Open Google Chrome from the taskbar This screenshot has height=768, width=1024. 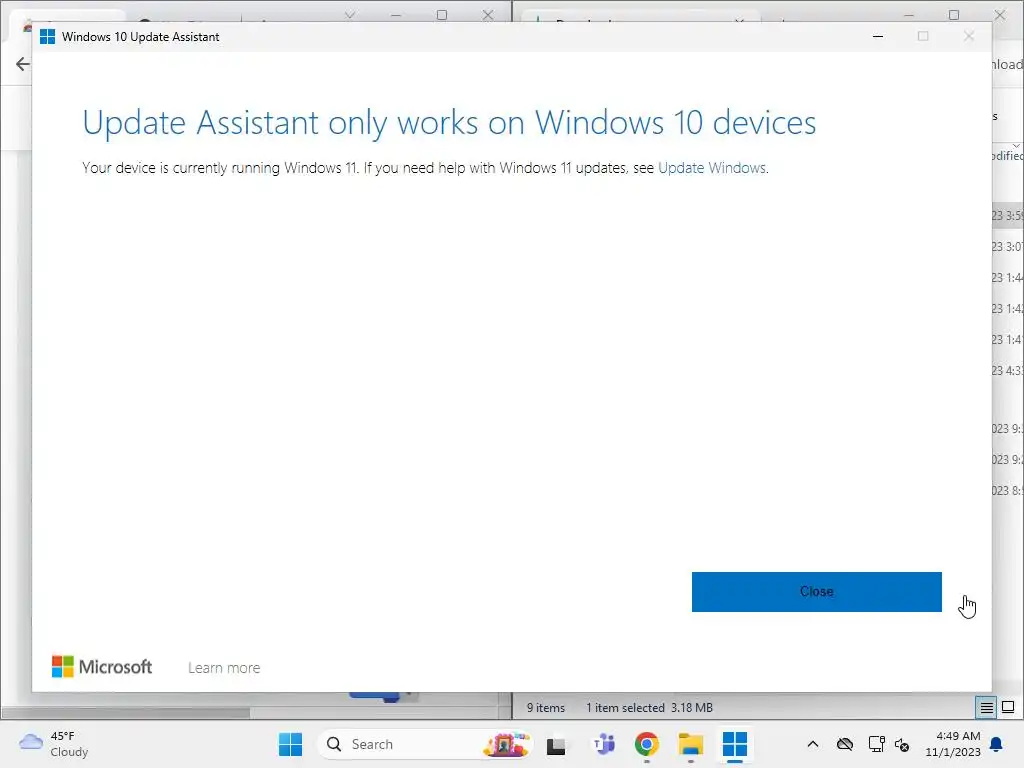tap(647, 744)
